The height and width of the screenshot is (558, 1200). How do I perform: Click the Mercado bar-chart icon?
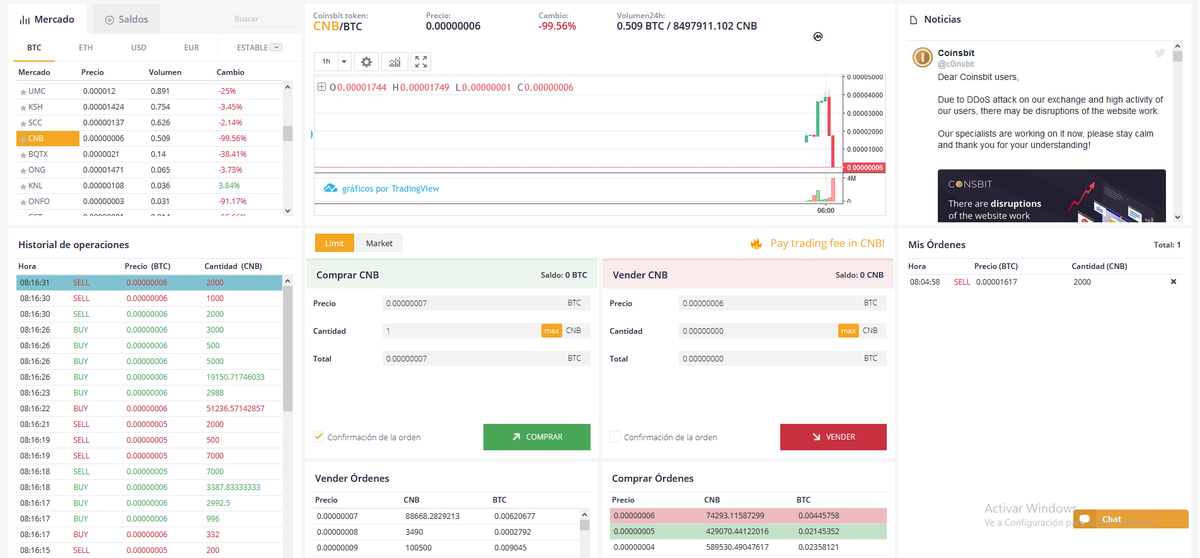24,19
